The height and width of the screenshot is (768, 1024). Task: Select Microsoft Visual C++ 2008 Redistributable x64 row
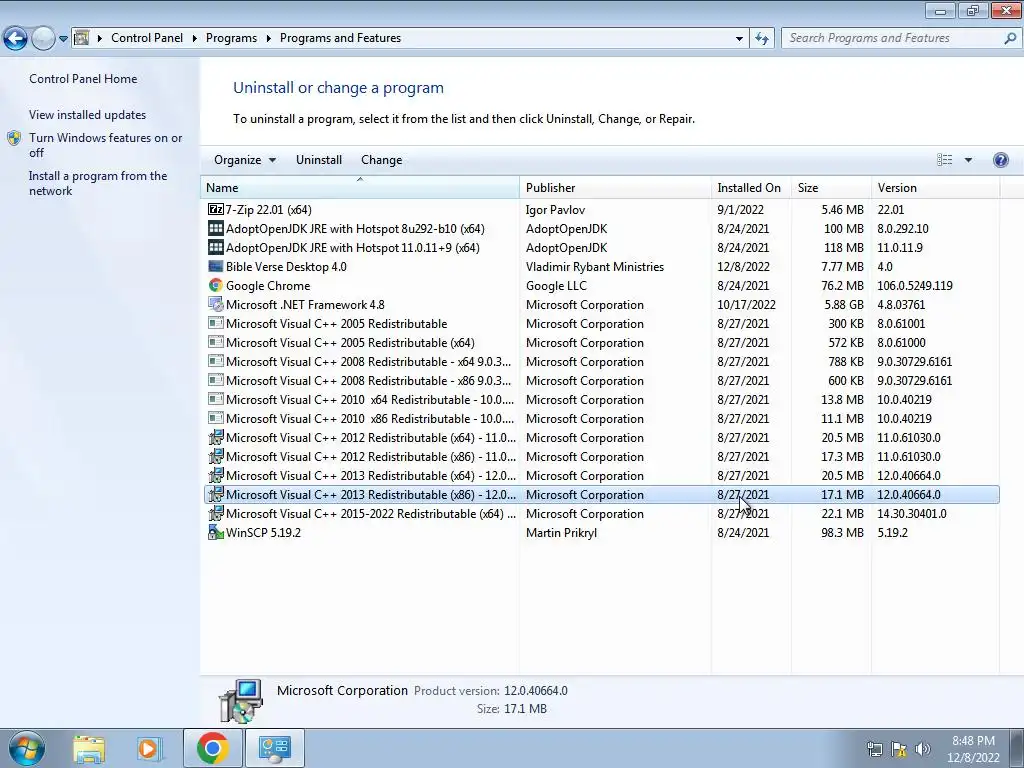point(601,362)
